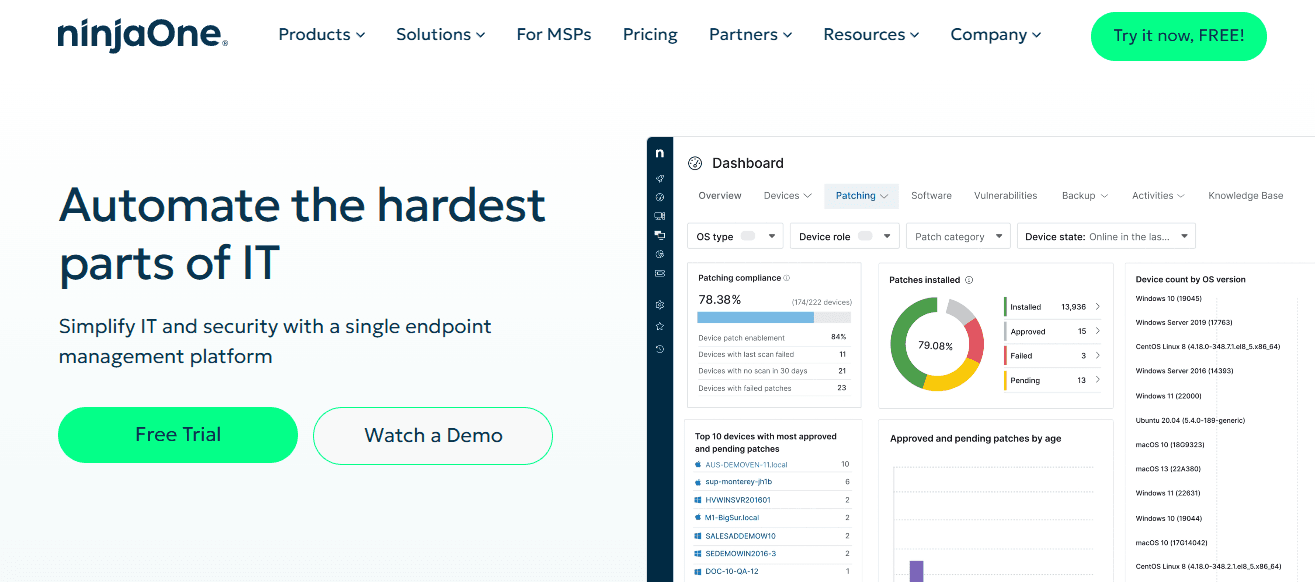Open the history clock icon in sidebar

660,349
